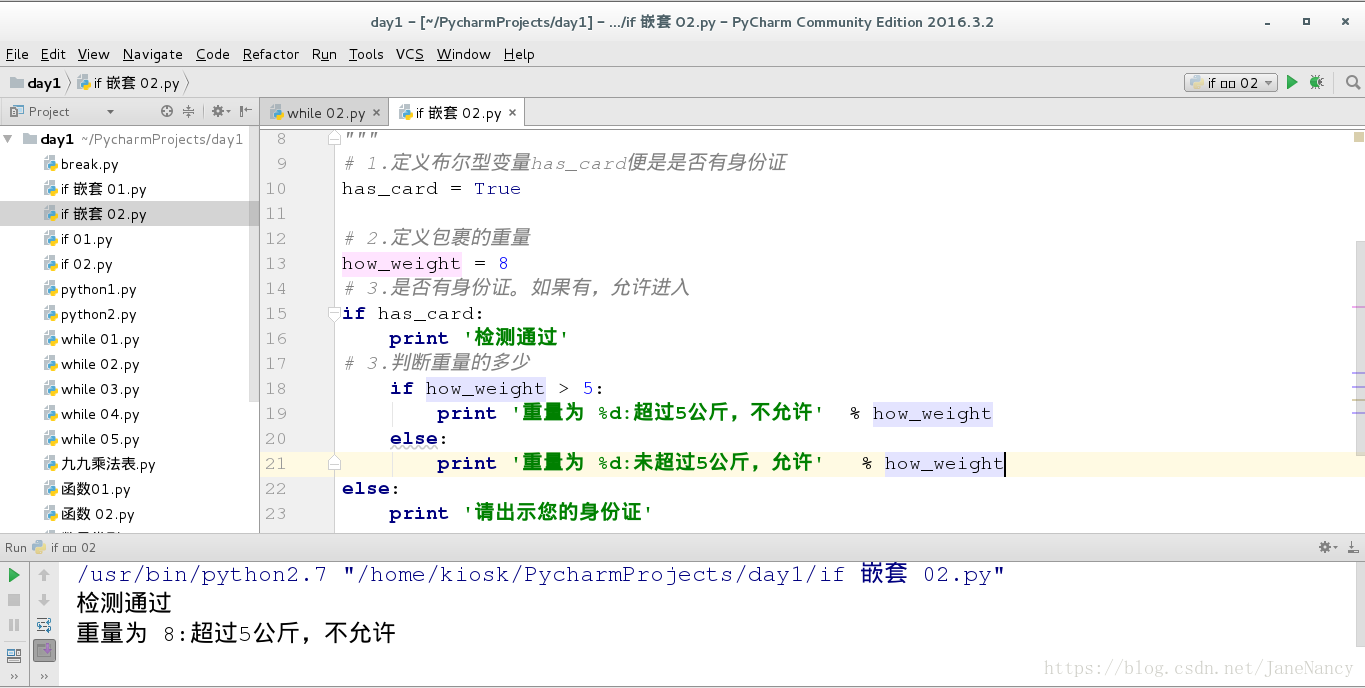Fold the if has_card block at line 15
This screenshot has height=688, width=1365.
pos(335,313)
